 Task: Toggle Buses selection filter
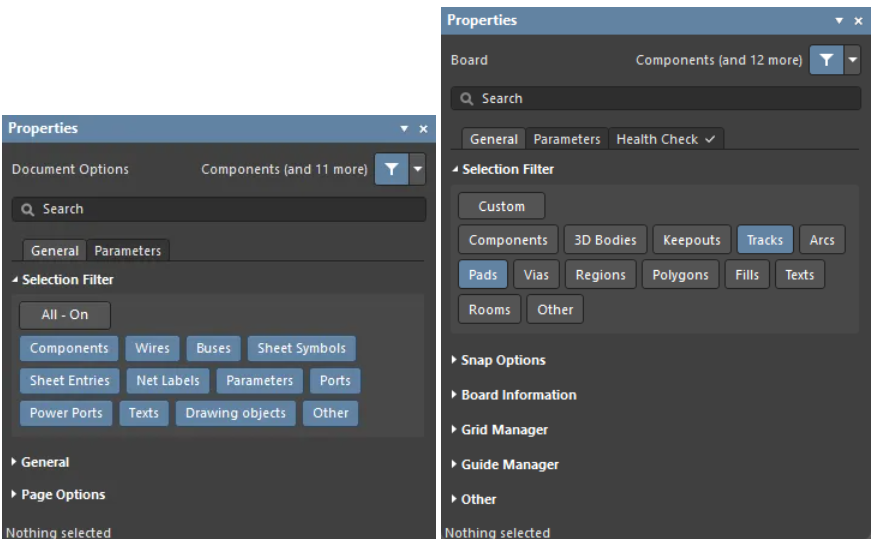click(213, 348)
